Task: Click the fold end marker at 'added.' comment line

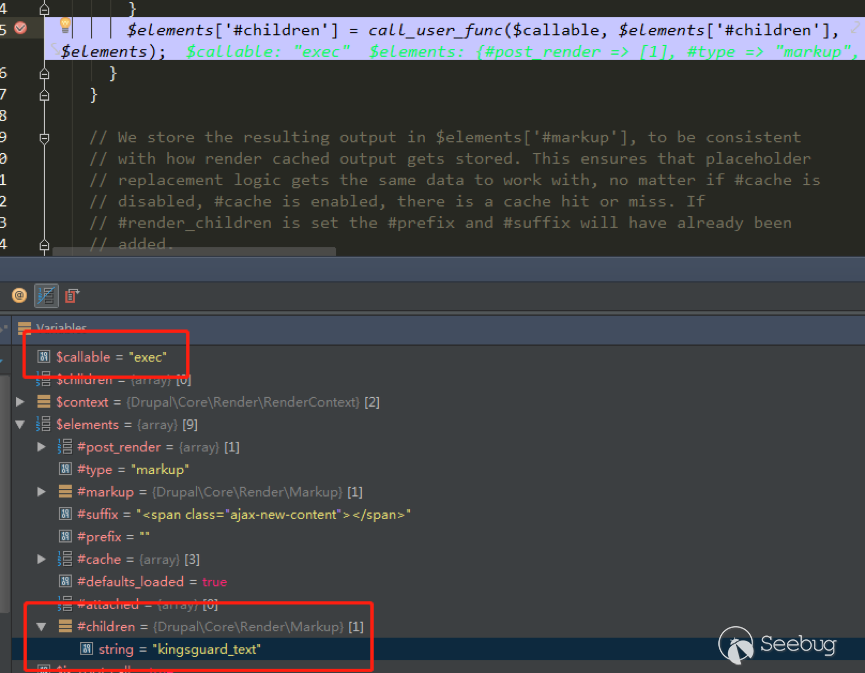Action: click(45, 245)
